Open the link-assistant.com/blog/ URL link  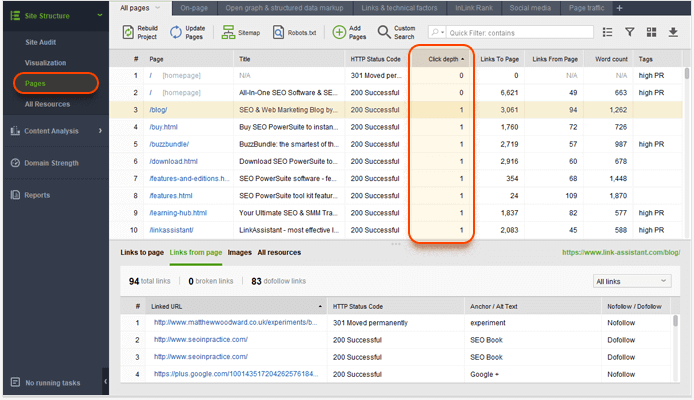click(621, 252)
